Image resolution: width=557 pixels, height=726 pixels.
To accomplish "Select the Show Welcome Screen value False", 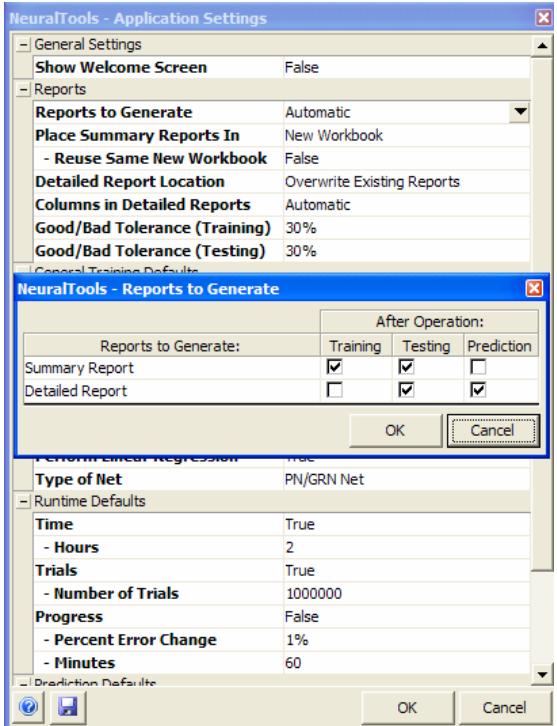I will pyautogui.click(x=407, y=68).
